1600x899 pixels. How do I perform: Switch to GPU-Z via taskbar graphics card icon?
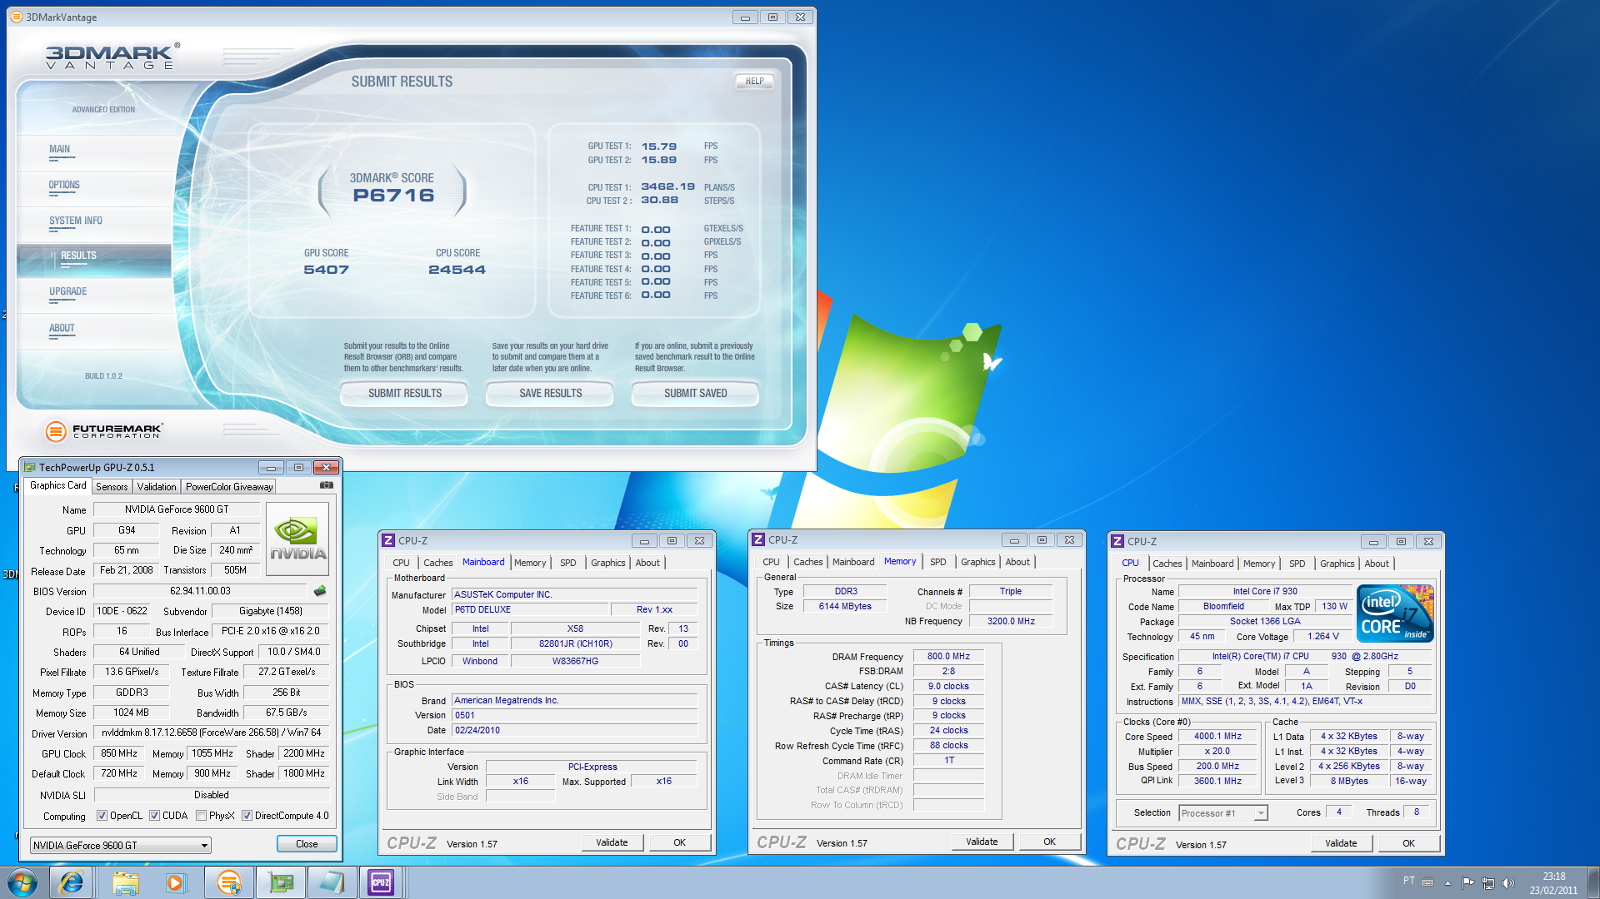[x=281, y=882]
